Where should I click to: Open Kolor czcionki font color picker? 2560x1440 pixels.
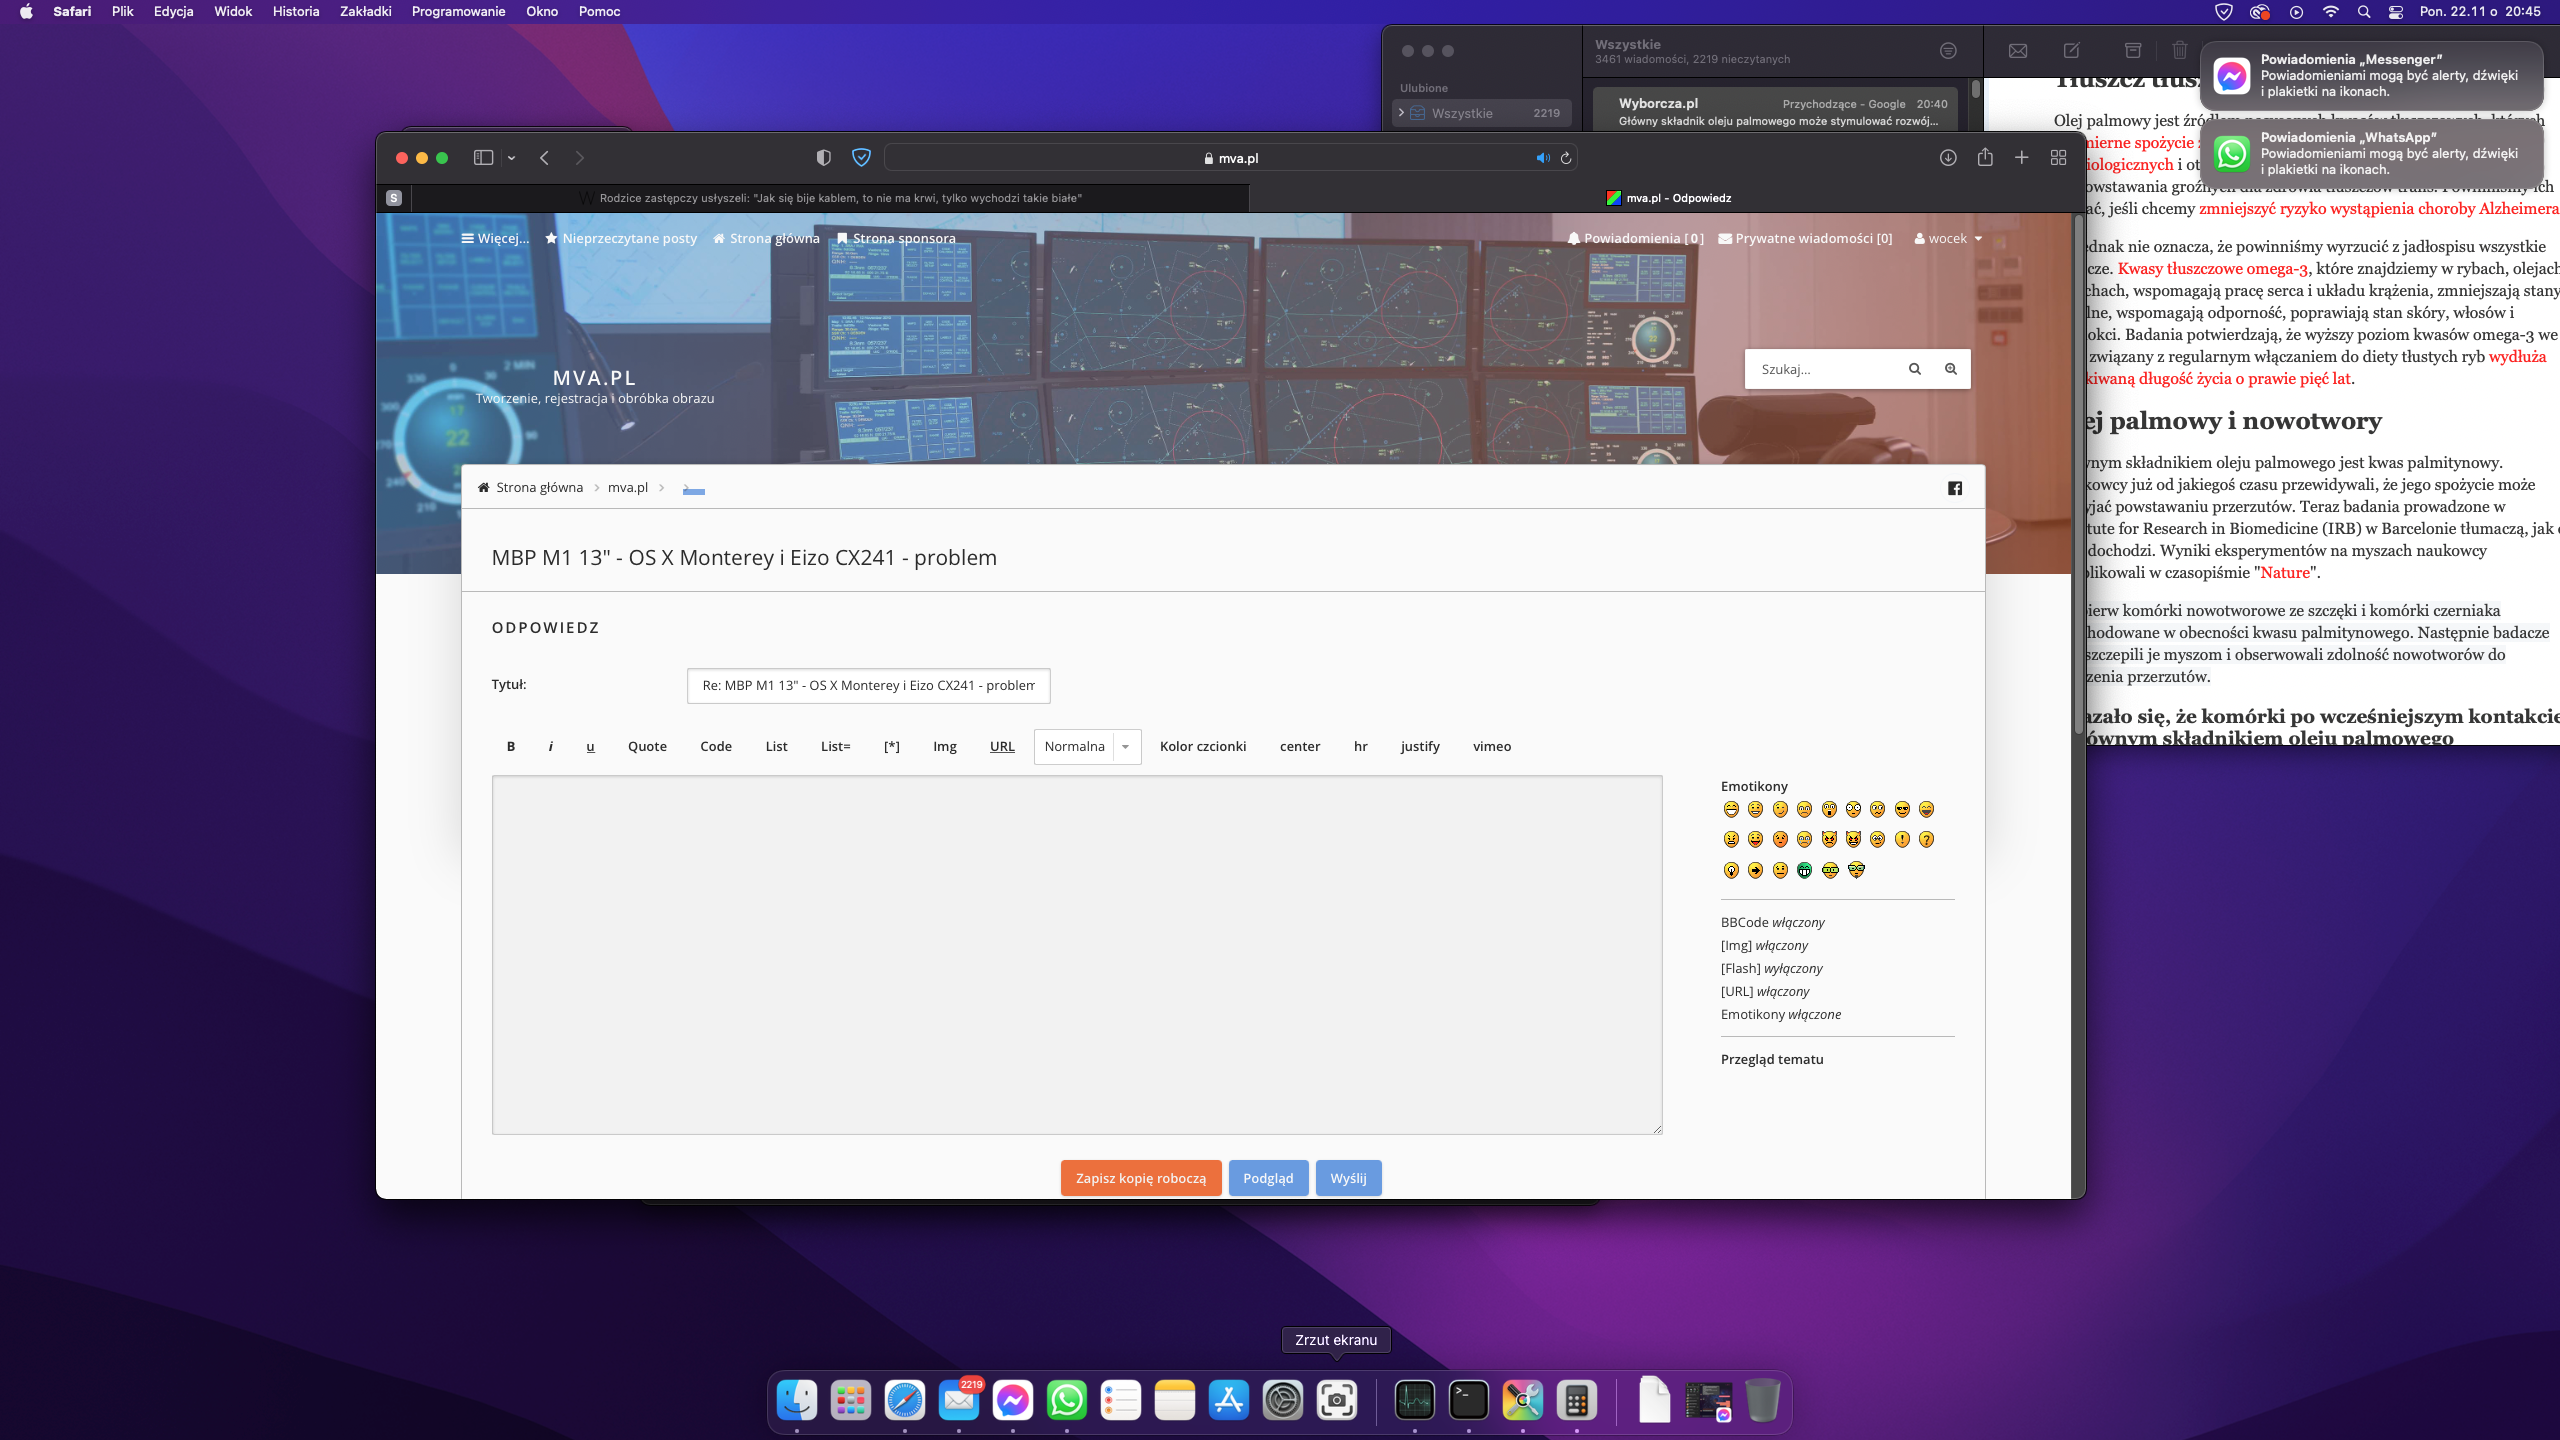click(1203, 746)
